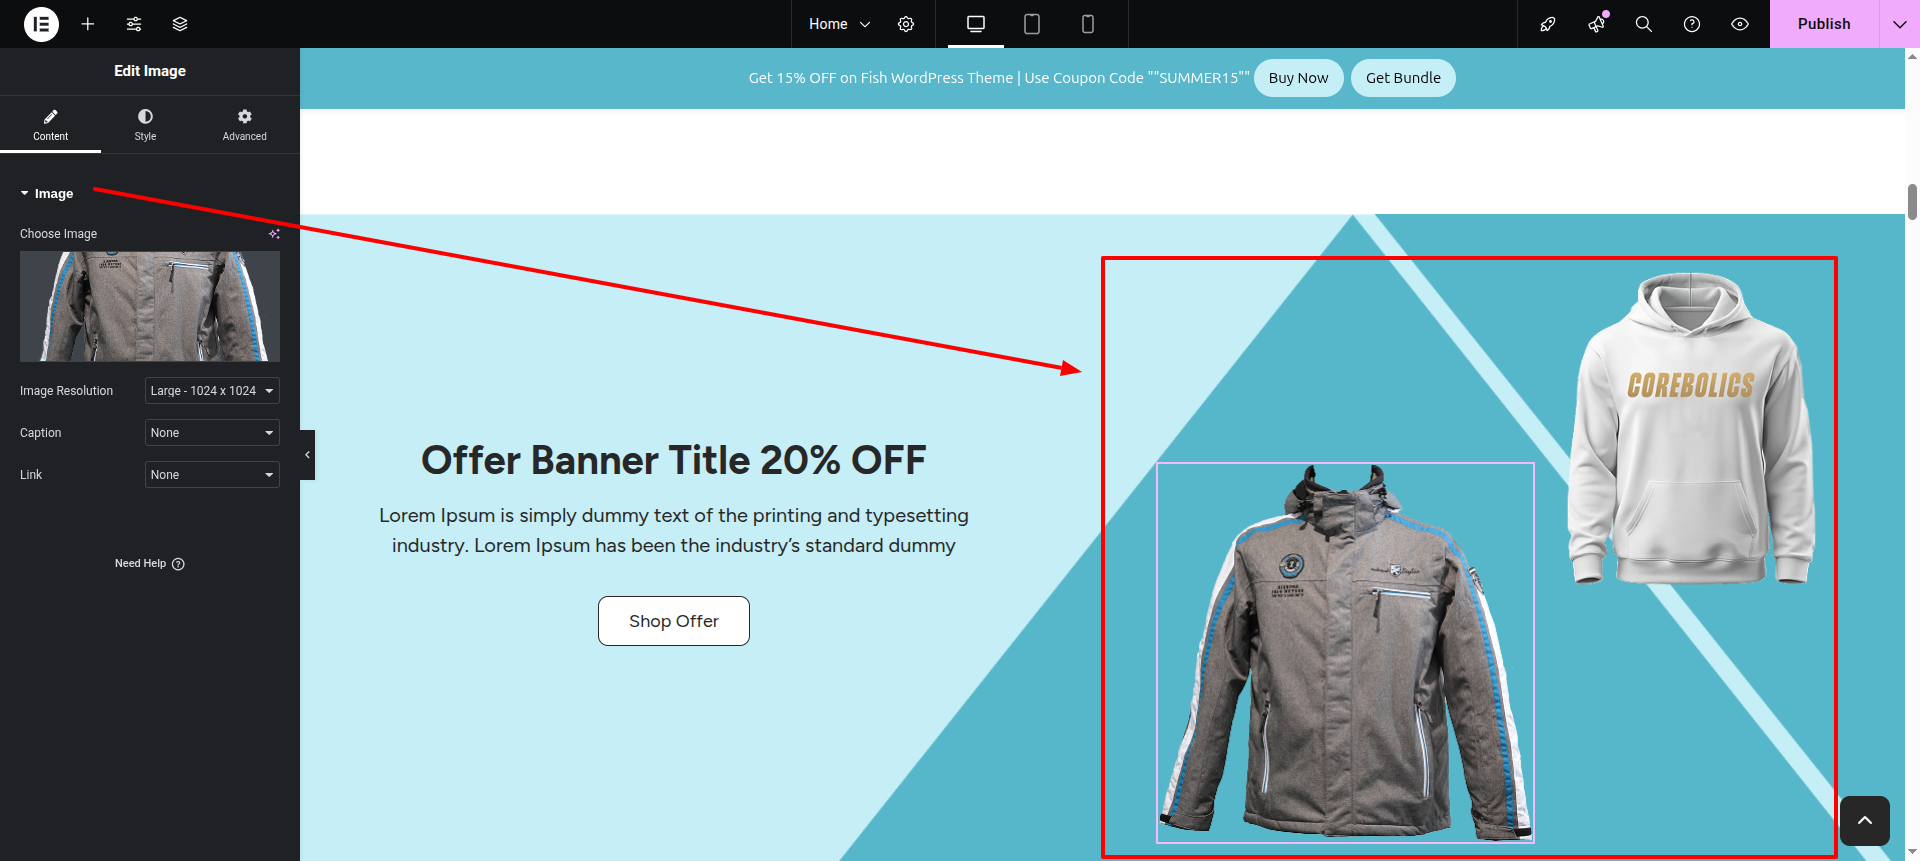Click the Publish button
Viewport: 1920px width, 861px height.
[x=1823, y=24]
